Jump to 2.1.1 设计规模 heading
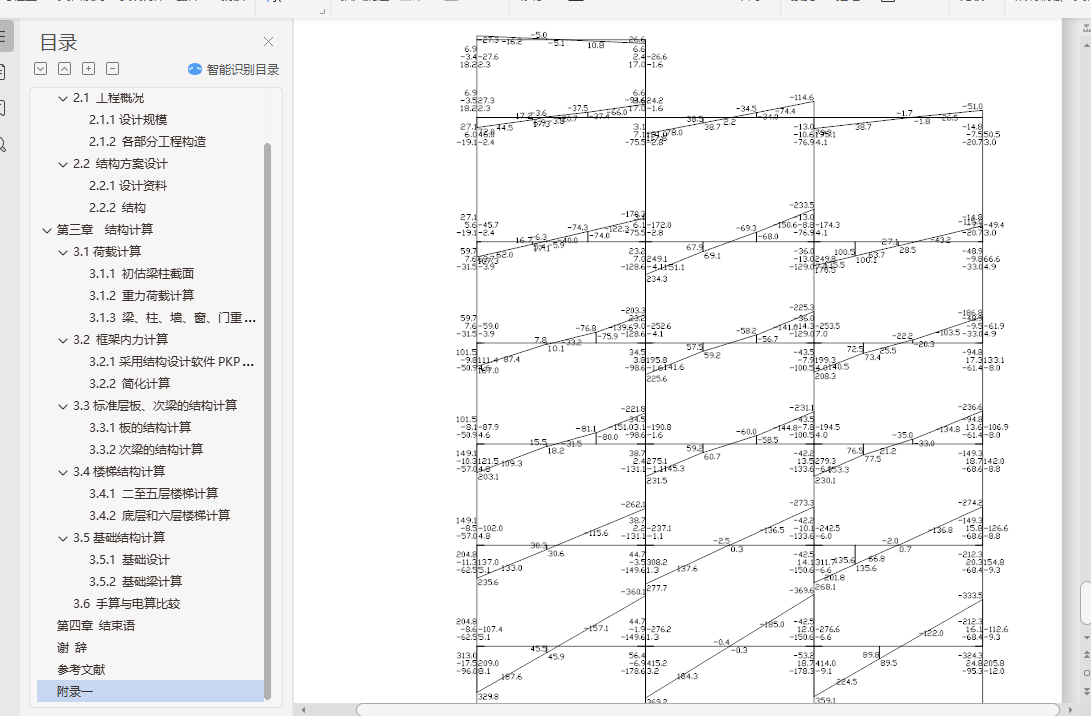1091x716 pixels. (x=128, y=120)
